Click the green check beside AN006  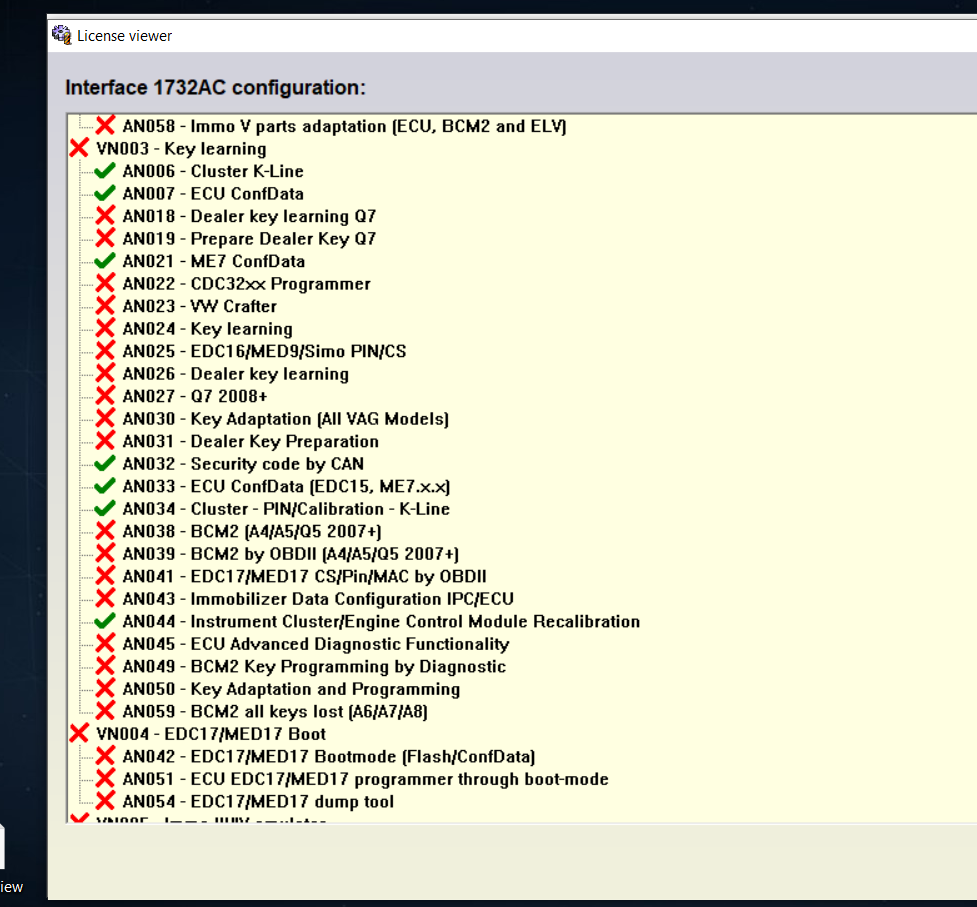click(105, 171)
